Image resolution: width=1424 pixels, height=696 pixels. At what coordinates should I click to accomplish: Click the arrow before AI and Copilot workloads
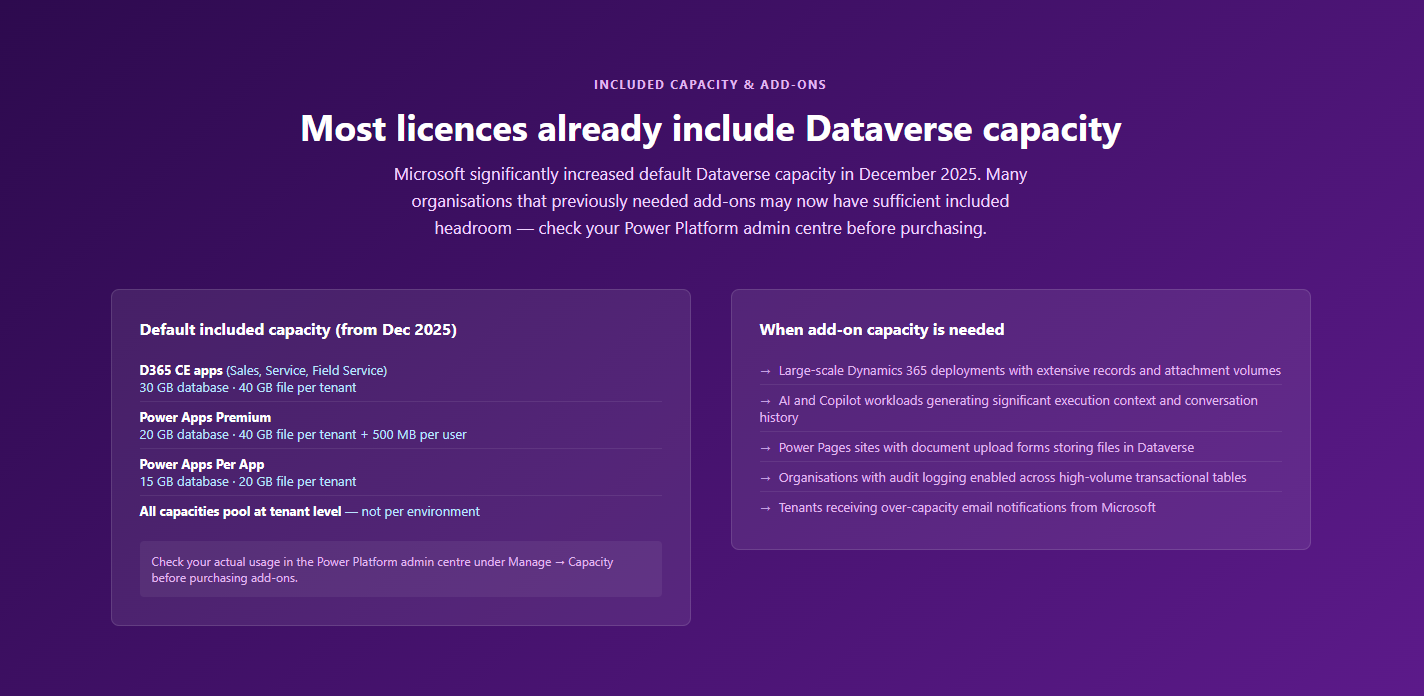pos(765,401)
